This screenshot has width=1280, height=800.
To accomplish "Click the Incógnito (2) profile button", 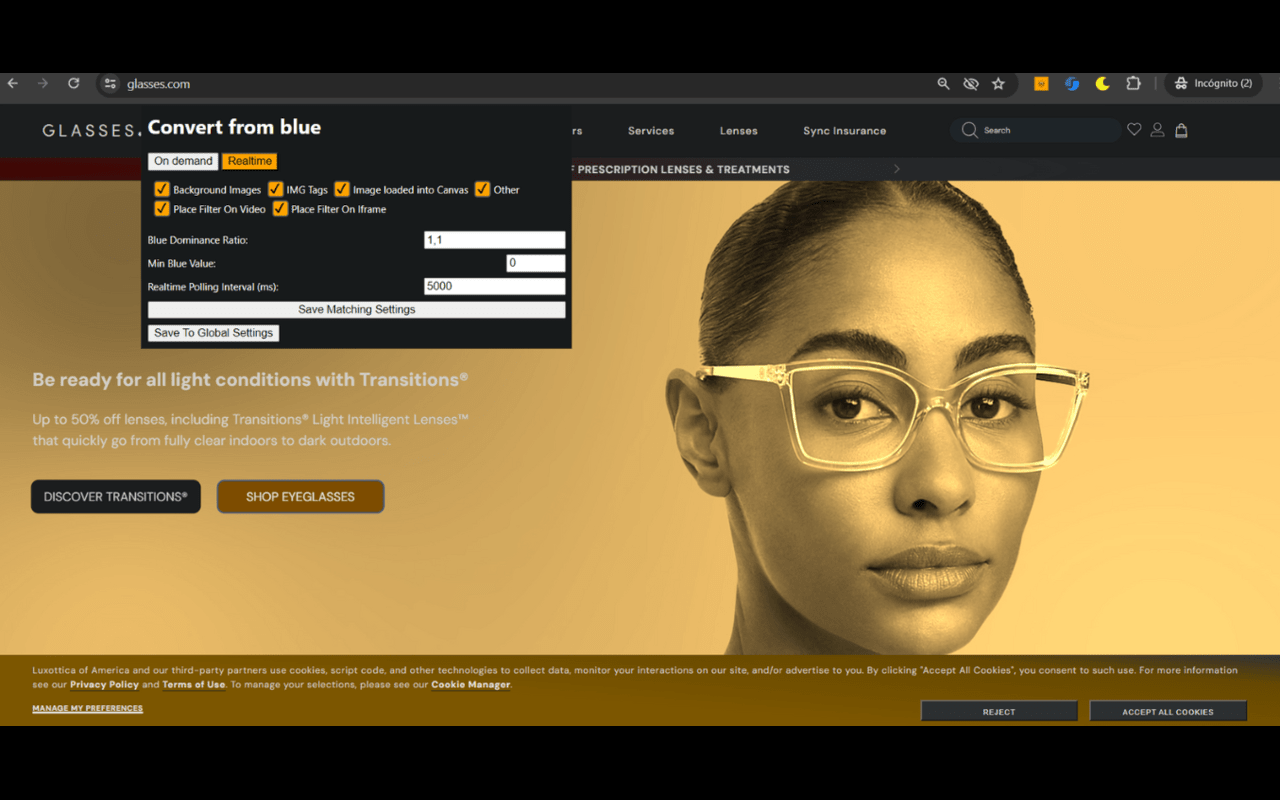I will coord(1213,84).
